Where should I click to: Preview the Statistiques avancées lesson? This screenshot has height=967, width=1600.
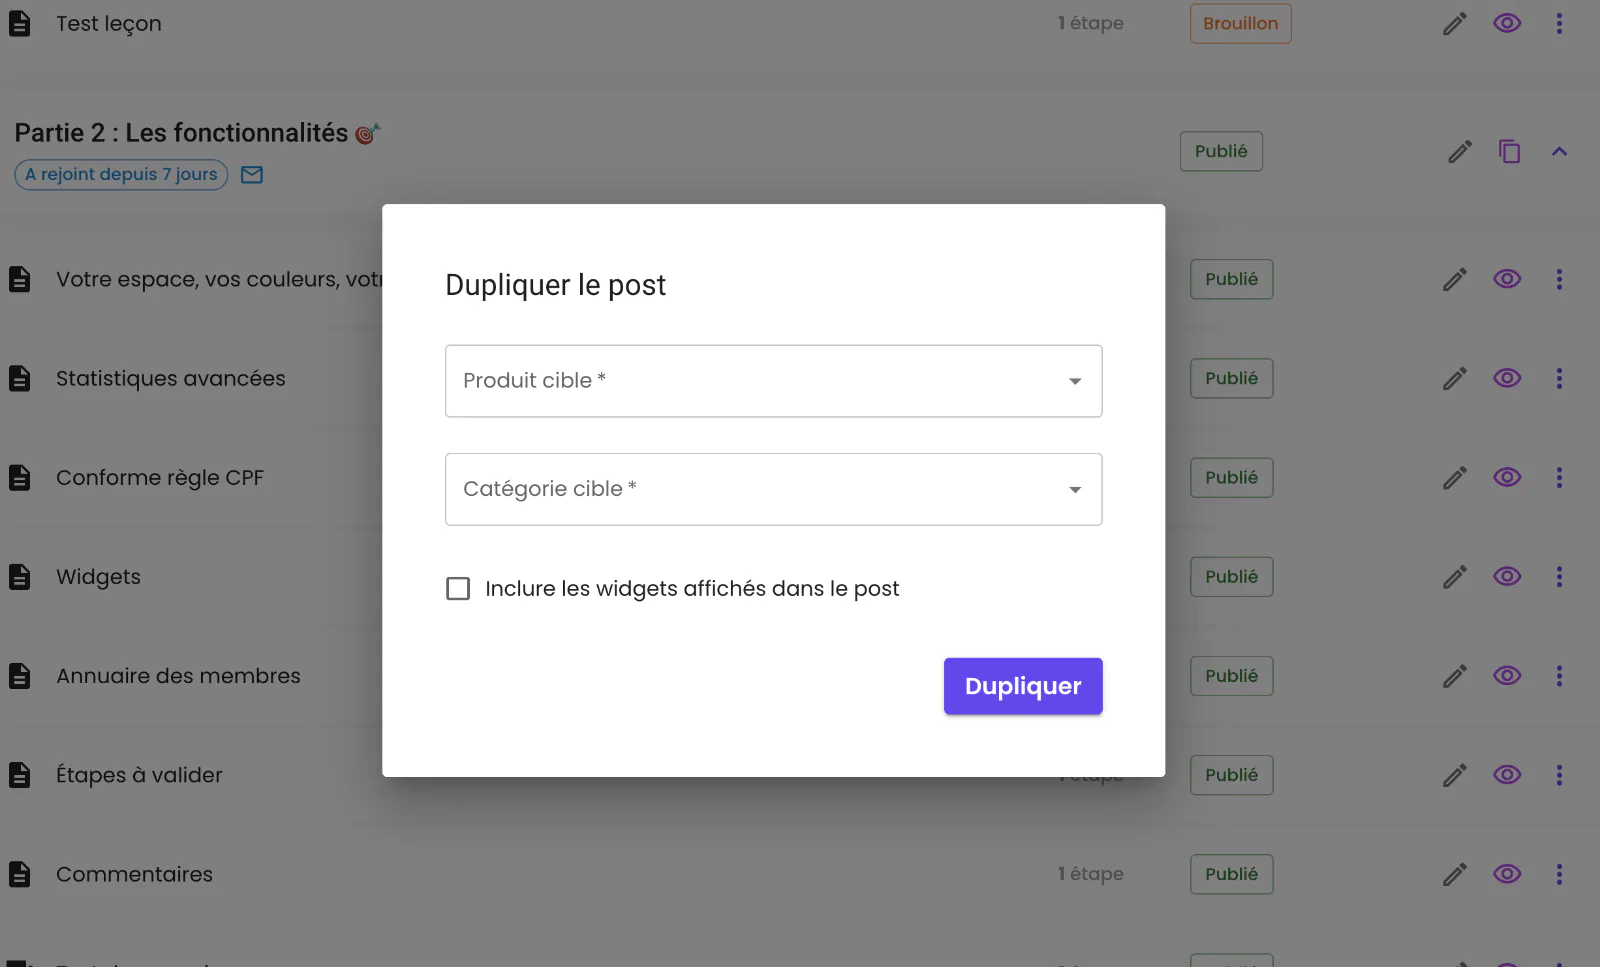[1507, 378]
